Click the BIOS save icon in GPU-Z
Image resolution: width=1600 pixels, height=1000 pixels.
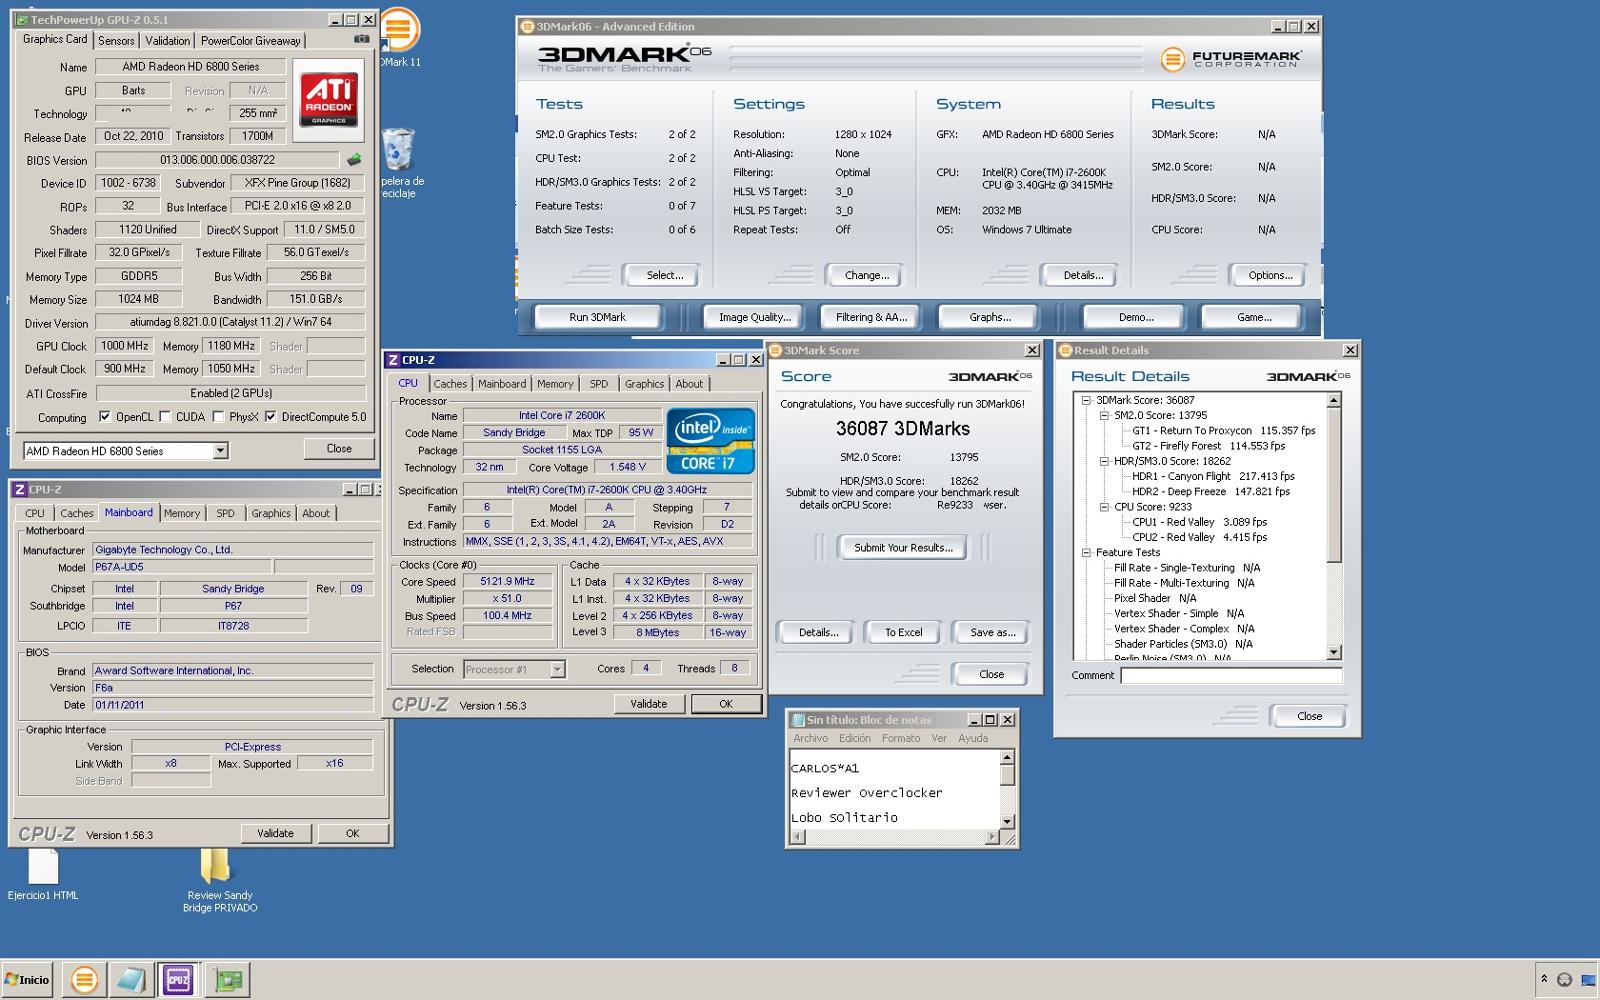click(354, 160)
